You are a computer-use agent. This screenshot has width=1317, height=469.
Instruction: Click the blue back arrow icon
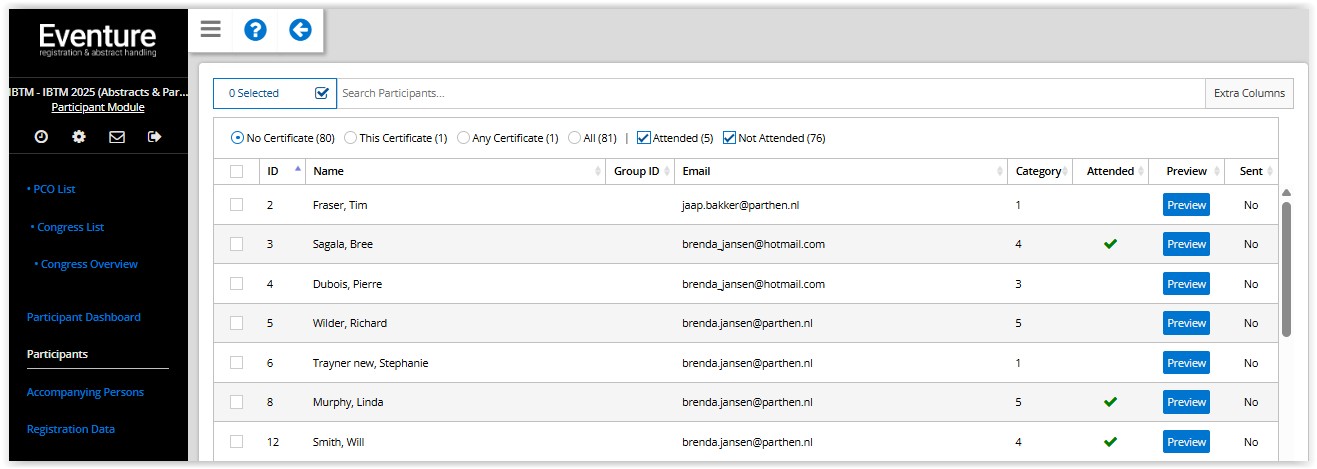[300, 30]
